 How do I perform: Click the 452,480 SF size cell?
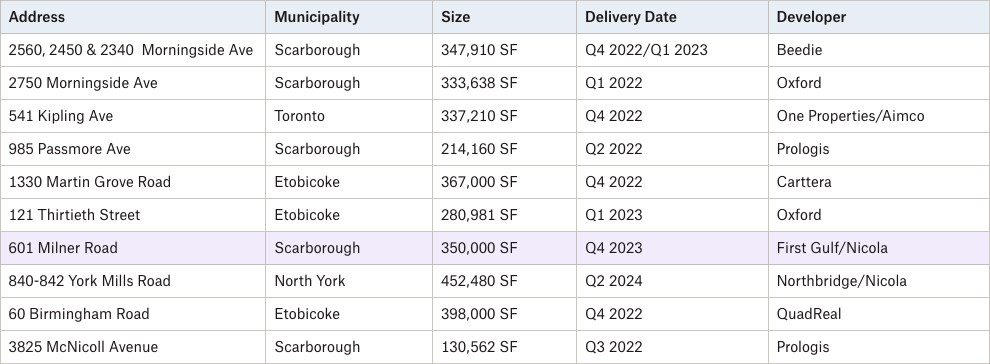coord(504,281)
